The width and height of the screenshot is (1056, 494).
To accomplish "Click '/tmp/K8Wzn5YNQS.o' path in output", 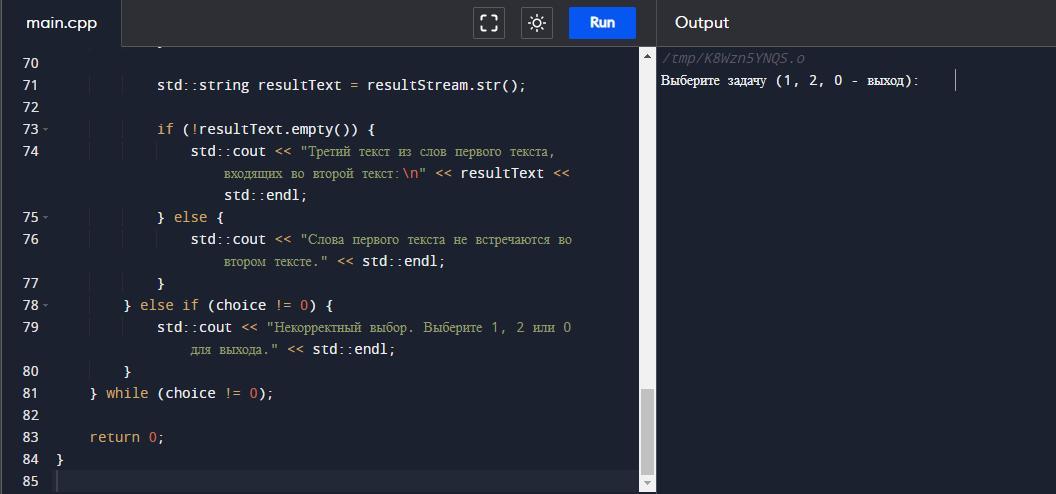I will [733, 59].
